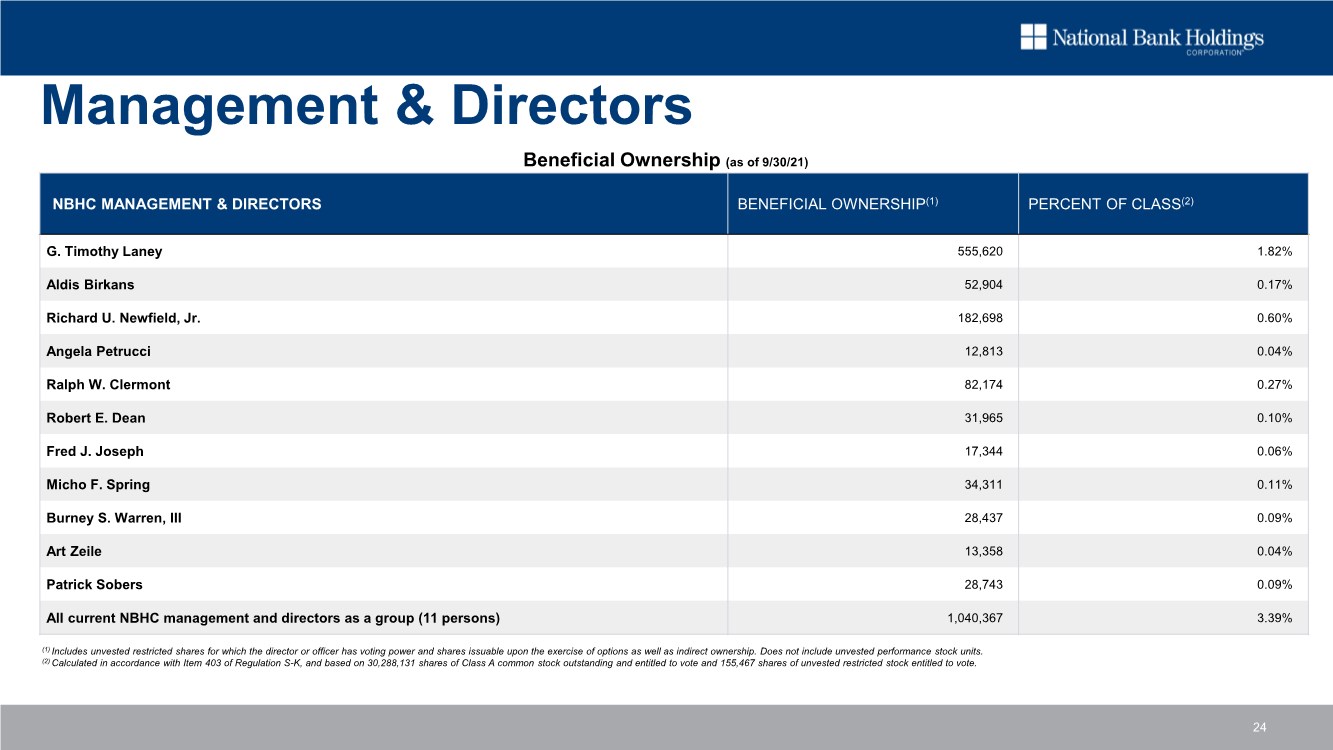1333x750 pixels.
Task: Select the value 555,620
Action: click(980, 252)
